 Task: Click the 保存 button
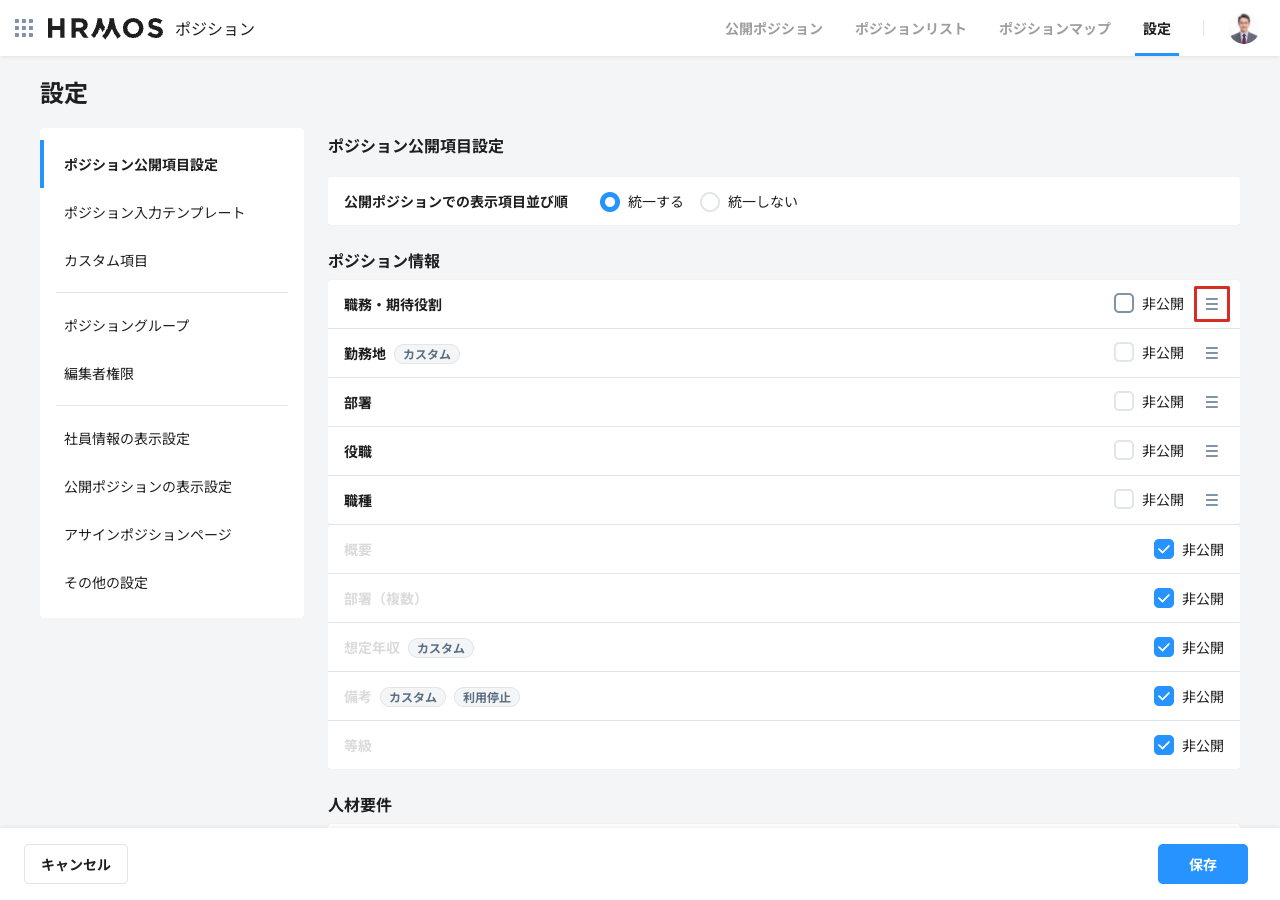pos(1203,864)
